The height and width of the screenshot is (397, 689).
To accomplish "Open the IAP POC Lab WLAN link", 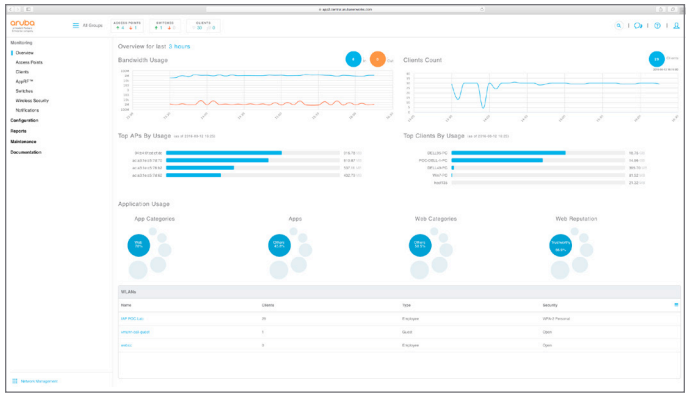I will tap(132, 318).
